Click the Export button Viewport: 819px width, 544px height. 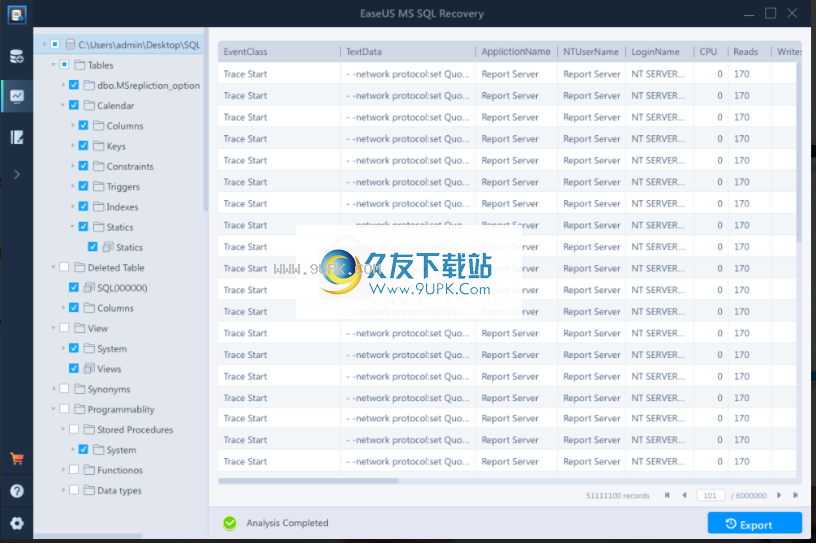tap(755, 524)
